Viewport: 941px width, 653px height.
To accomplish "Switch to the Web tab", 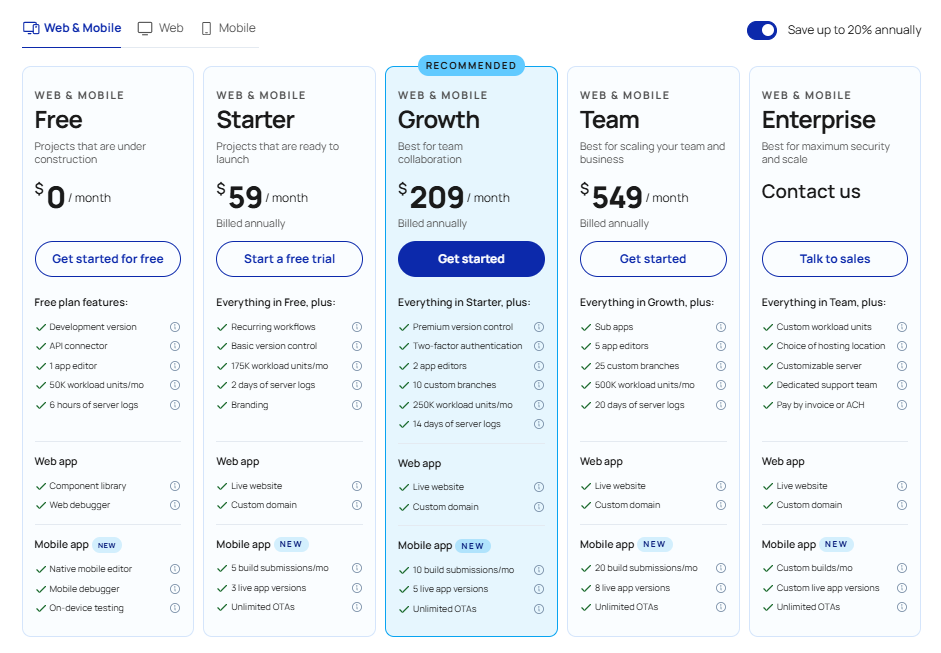I will click(x=161, y=28).
